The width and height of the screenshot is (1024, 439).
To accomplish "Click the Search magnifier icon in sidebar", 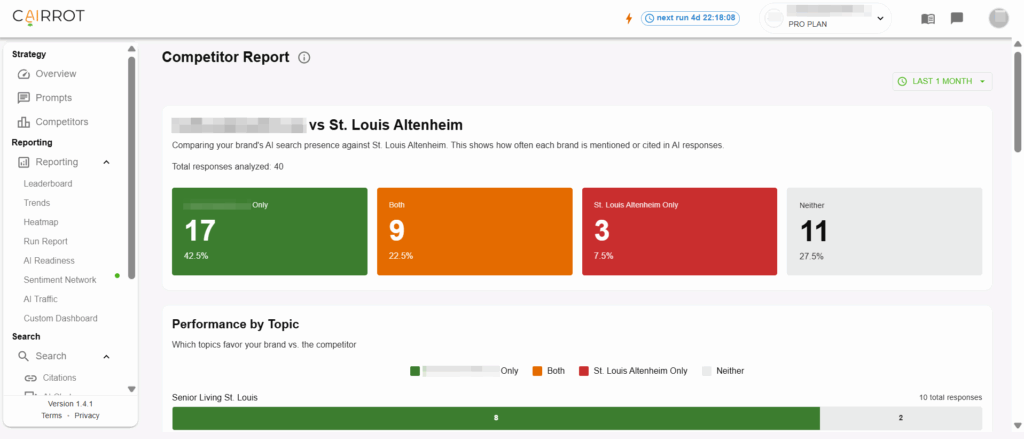I will (24, 356).
